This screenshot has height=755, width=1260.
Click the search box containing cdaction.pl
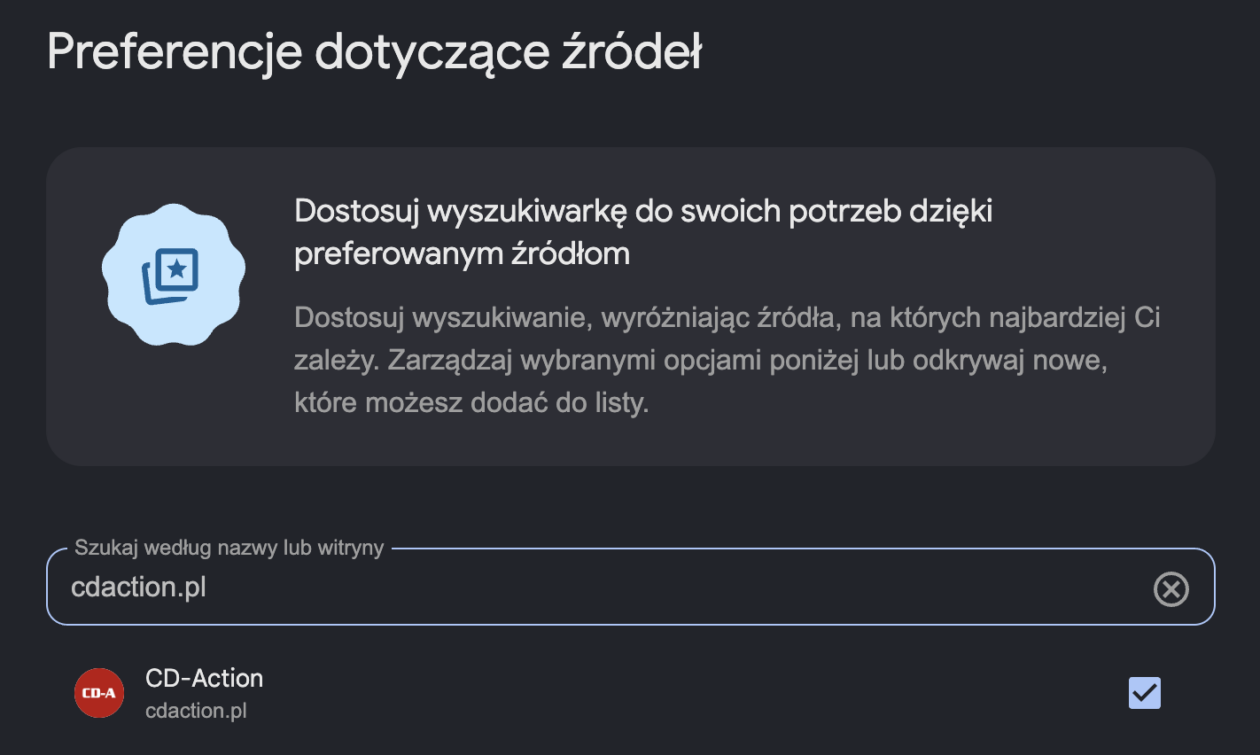pos(631,587)
